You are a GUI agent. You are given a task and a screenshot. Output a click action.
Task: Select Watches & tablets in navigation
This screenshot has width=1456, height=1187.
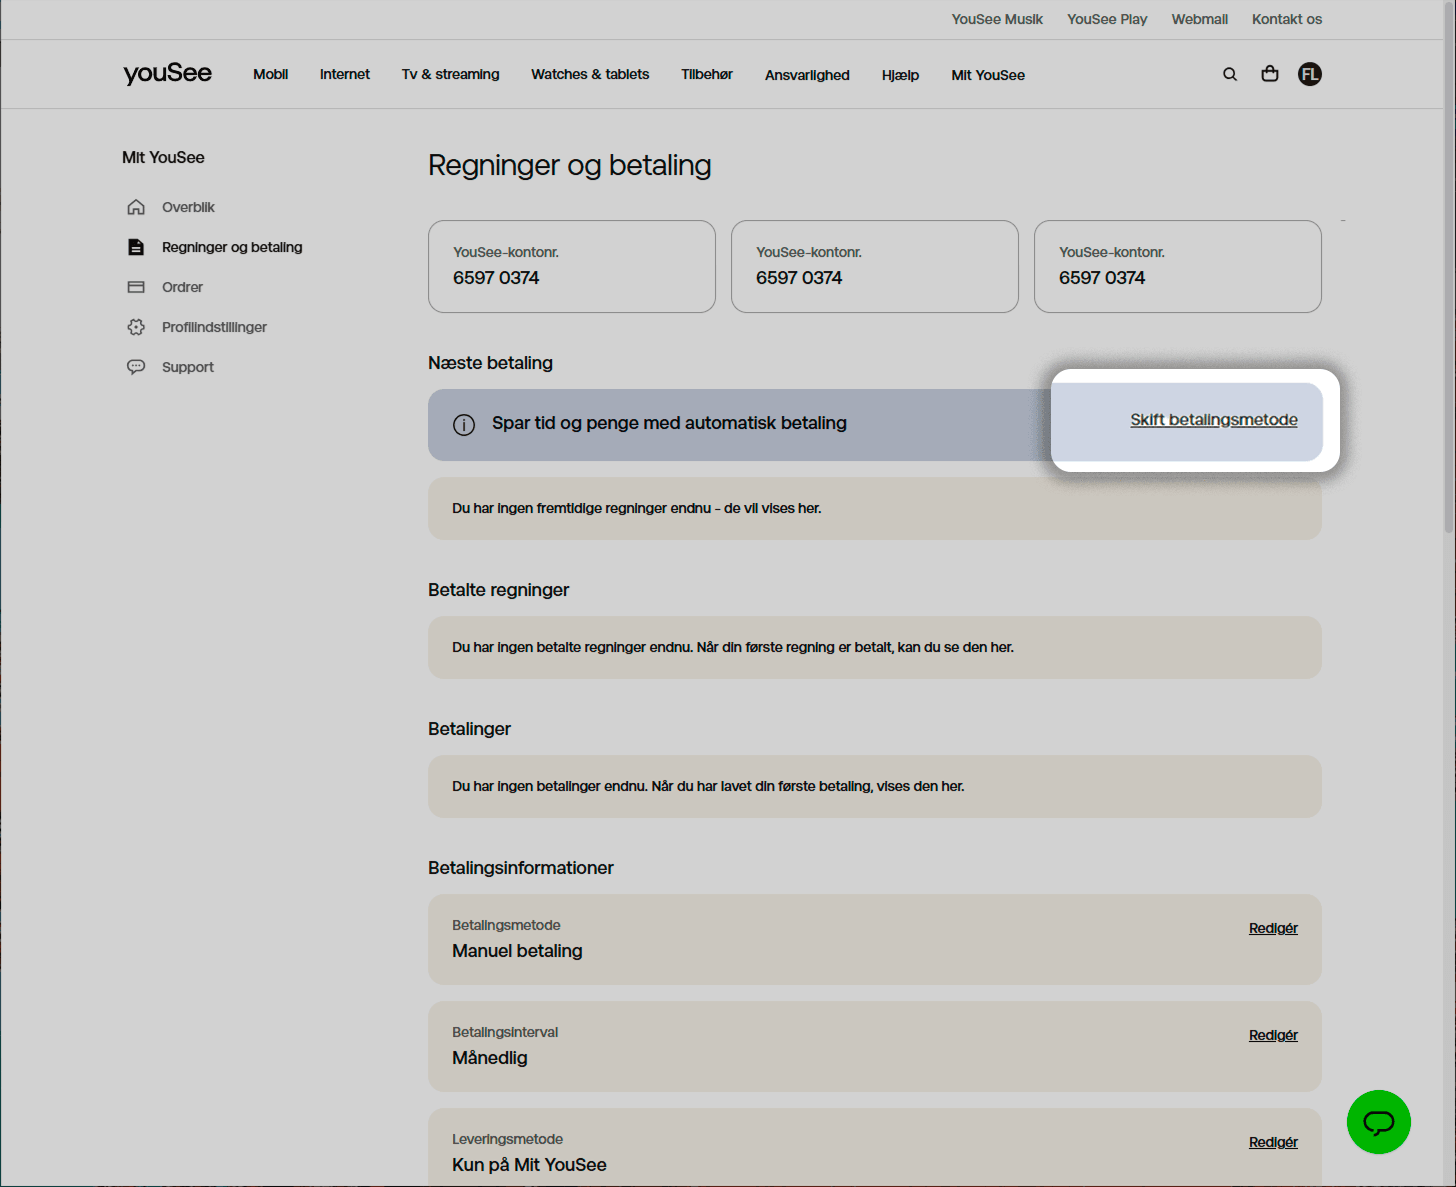[x=590, y=74]
